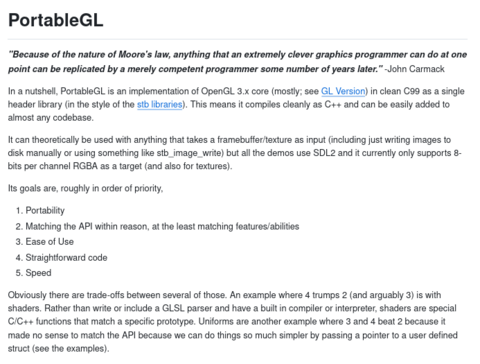Open the GL Version link
Screen dimensions: 480x364
pyautogui.click(x=343, y=91)
